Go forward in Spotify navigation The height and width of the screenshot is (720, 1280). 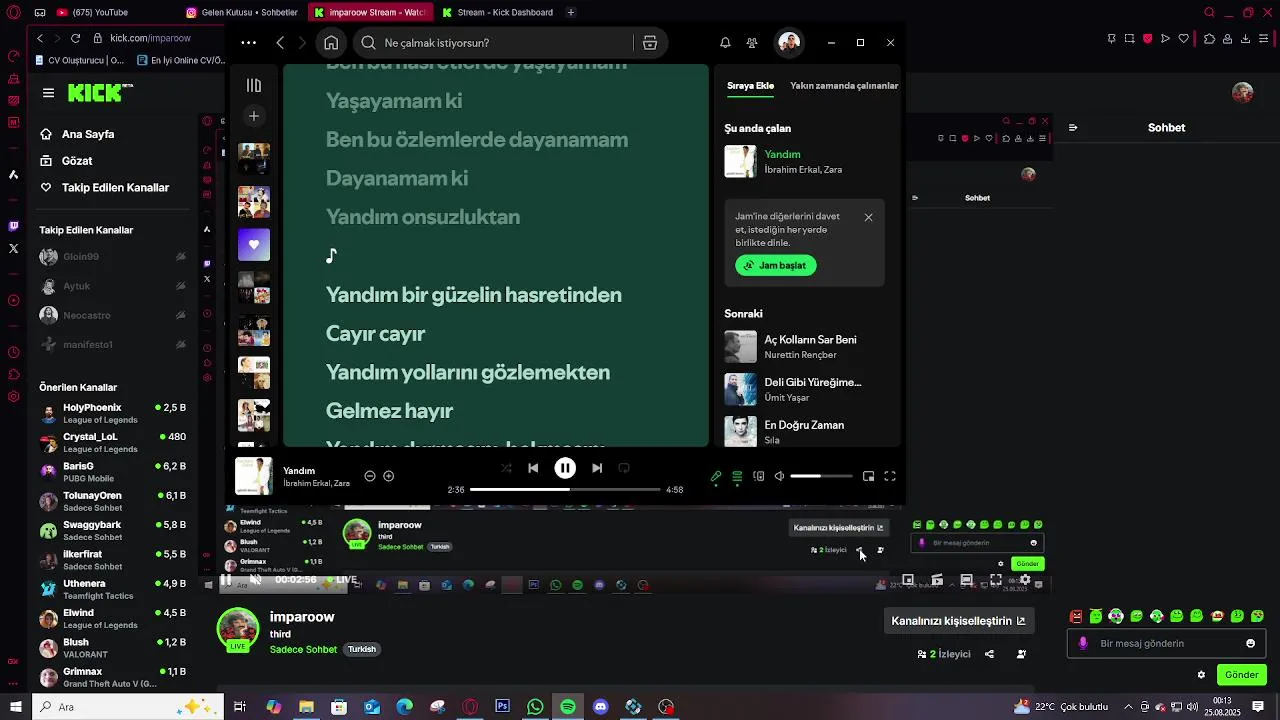[305, 43]
